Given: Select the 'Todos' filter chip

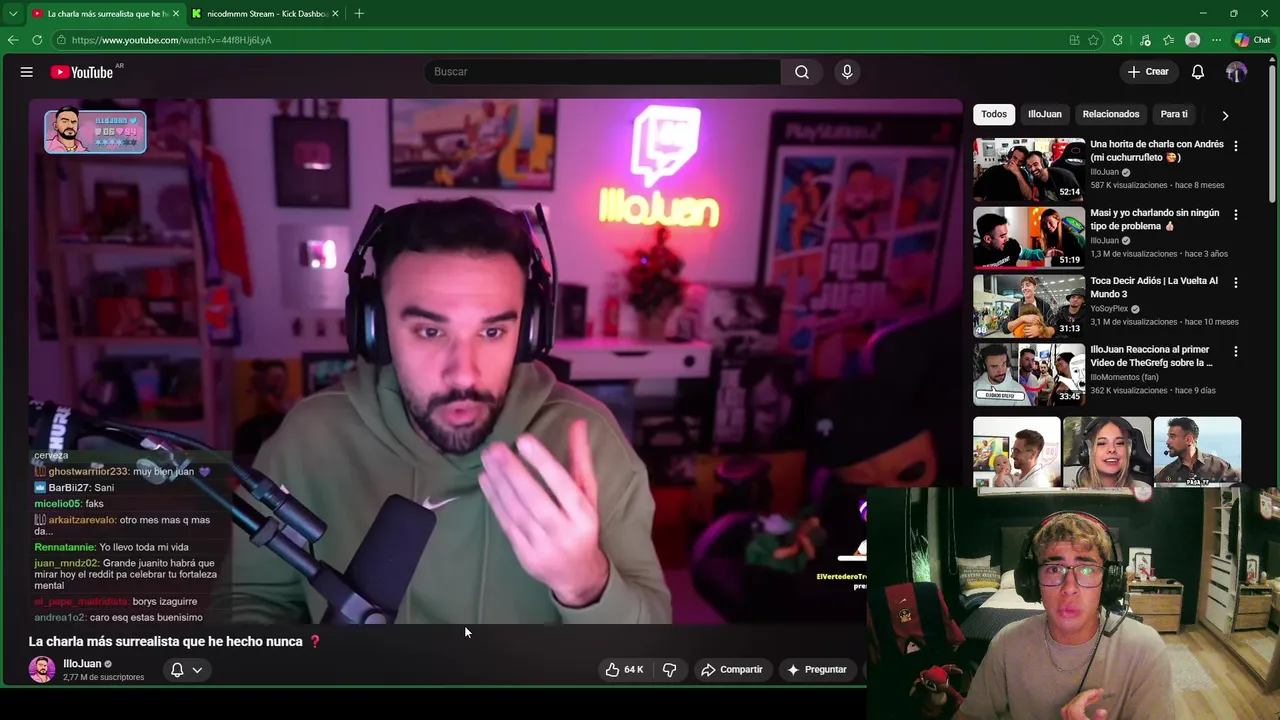Looking at the screenshot, I should 994,114.
